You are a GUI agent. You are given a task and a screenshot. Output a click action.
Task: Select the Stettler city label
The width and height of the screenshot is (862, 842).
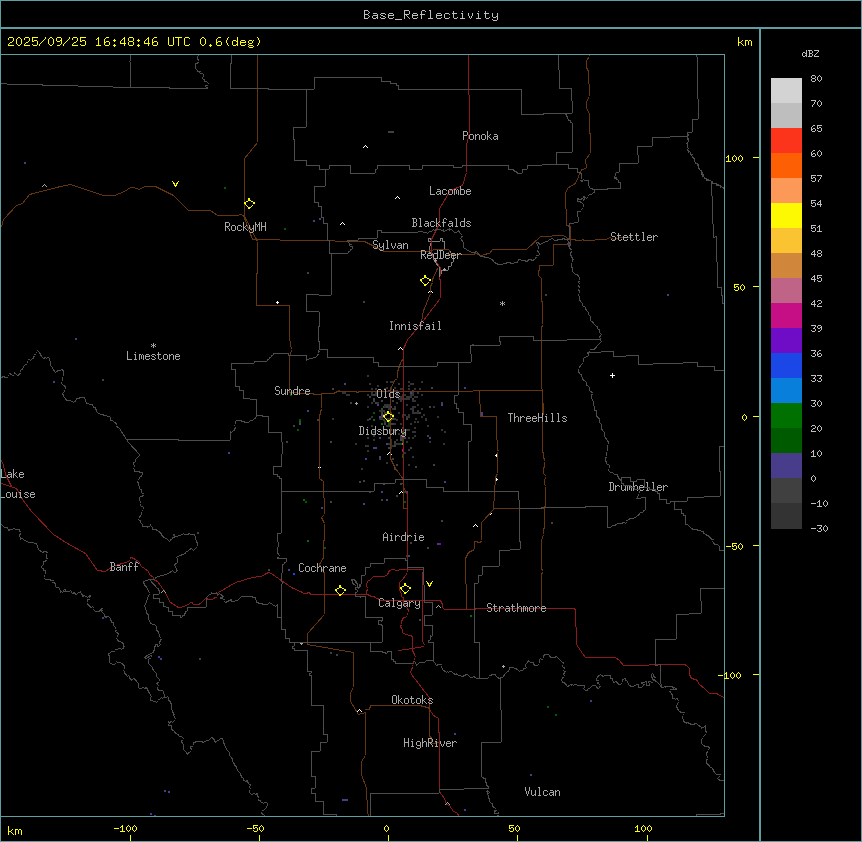coord(634,237)
